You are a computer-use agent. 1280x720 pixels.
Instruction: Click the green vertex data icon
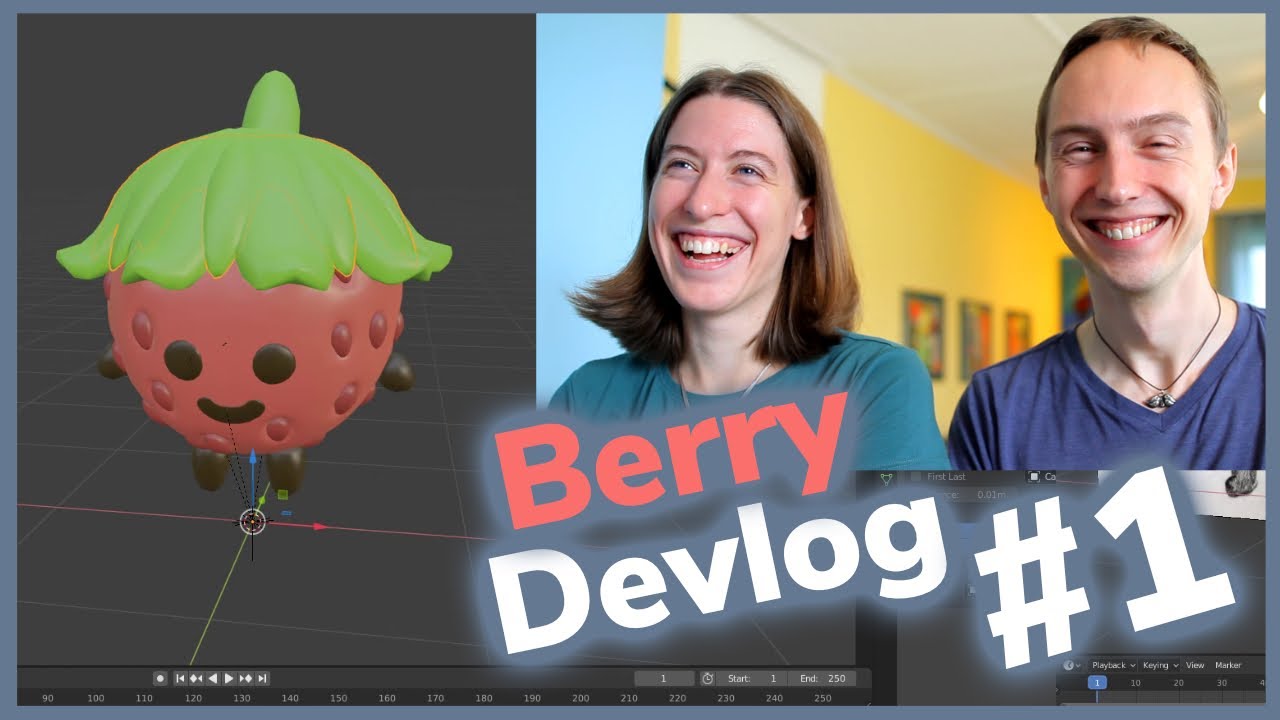(x=885, y=478)
